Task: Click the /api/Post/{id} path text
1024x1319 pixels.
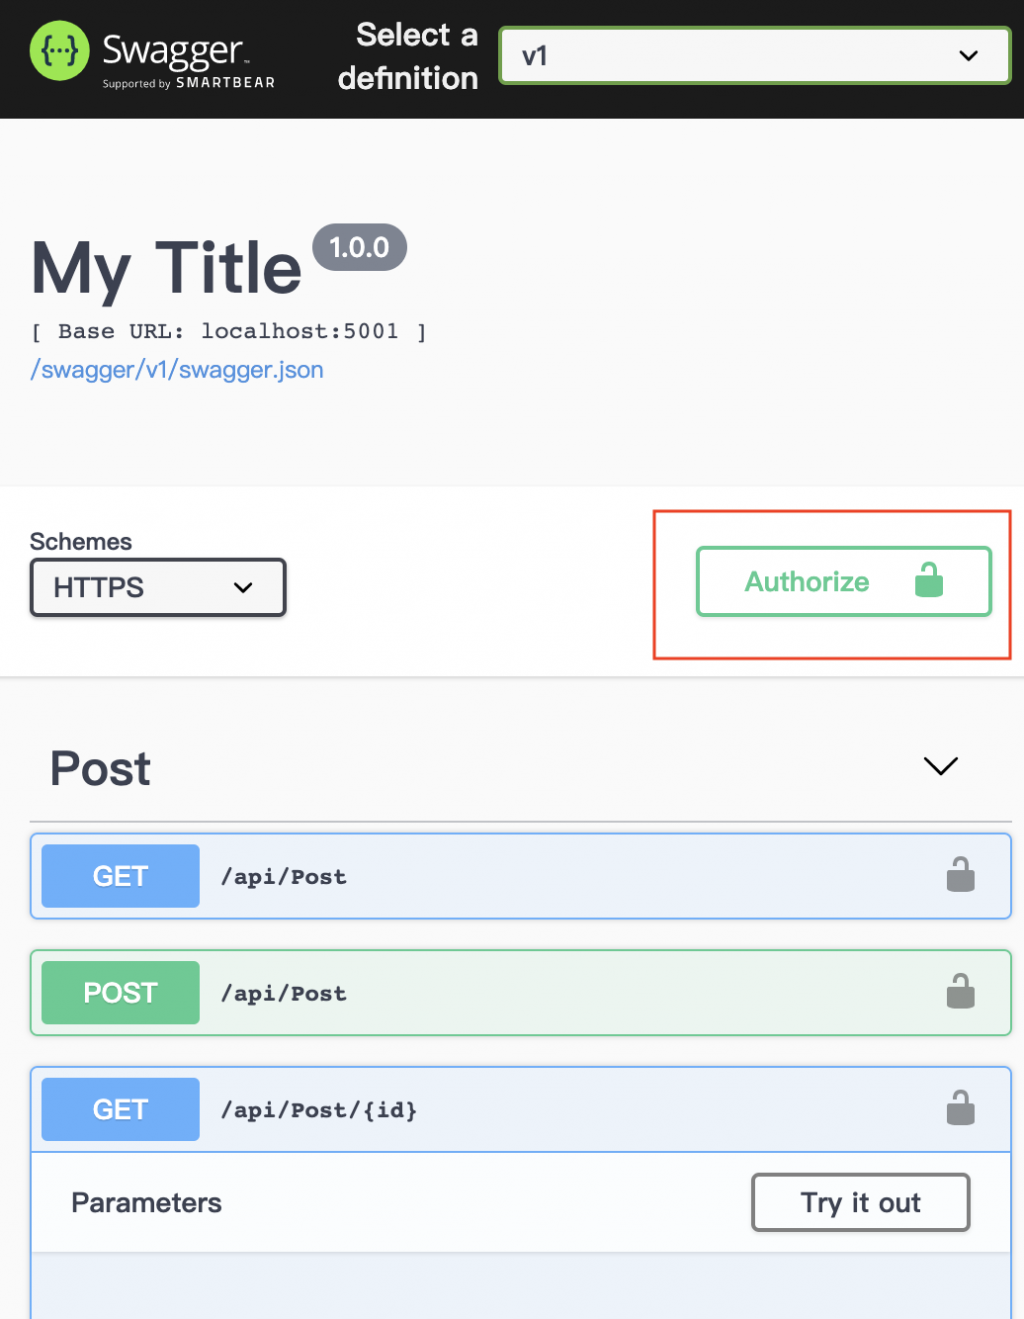Action: coord(319,1110)
